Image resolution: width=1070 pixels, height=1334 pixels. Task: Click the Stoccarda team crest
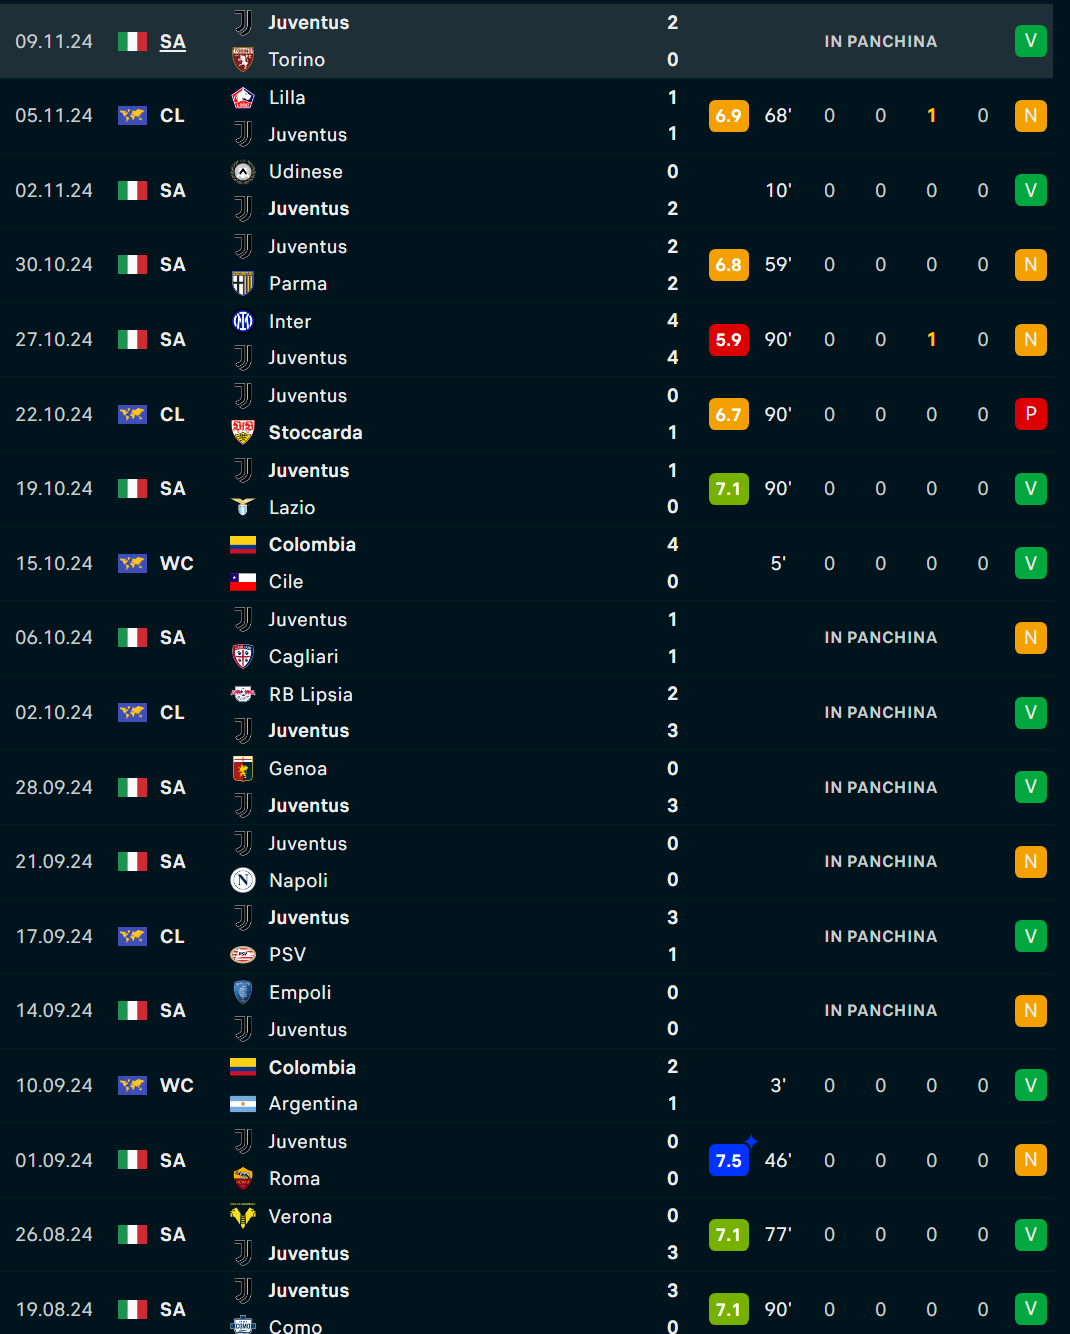[x=243, y=432]
